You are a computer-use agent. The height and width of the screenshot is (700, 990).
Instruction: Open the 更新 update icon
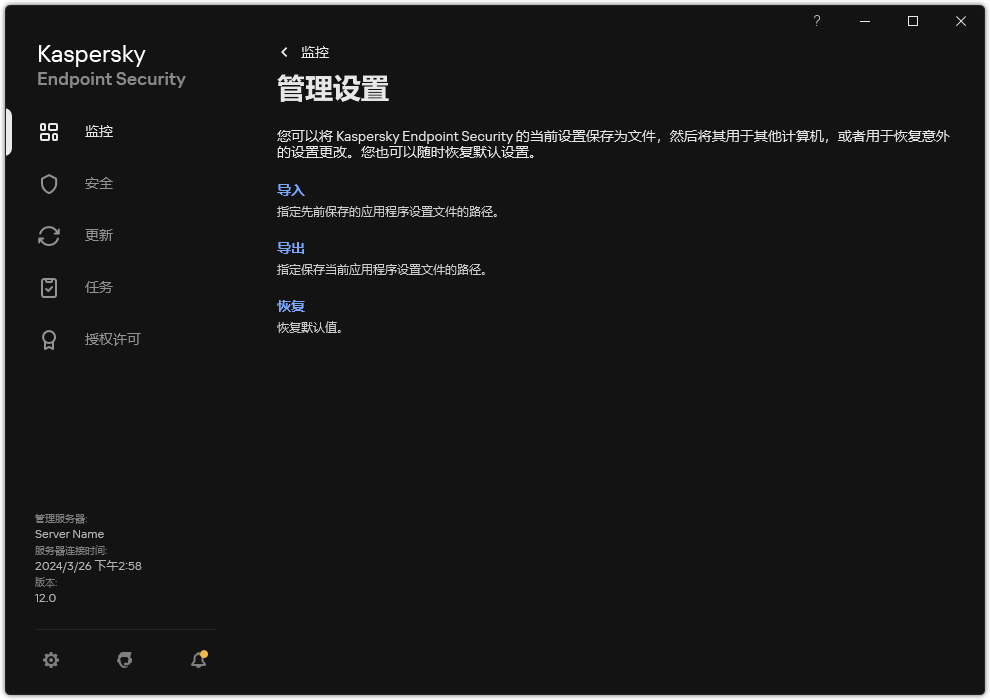49,235
